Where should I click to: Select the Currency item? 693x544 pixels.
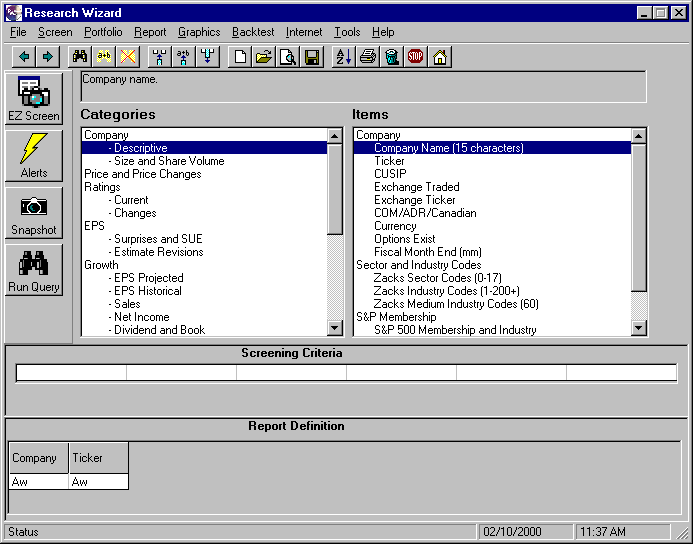[492, 226]
